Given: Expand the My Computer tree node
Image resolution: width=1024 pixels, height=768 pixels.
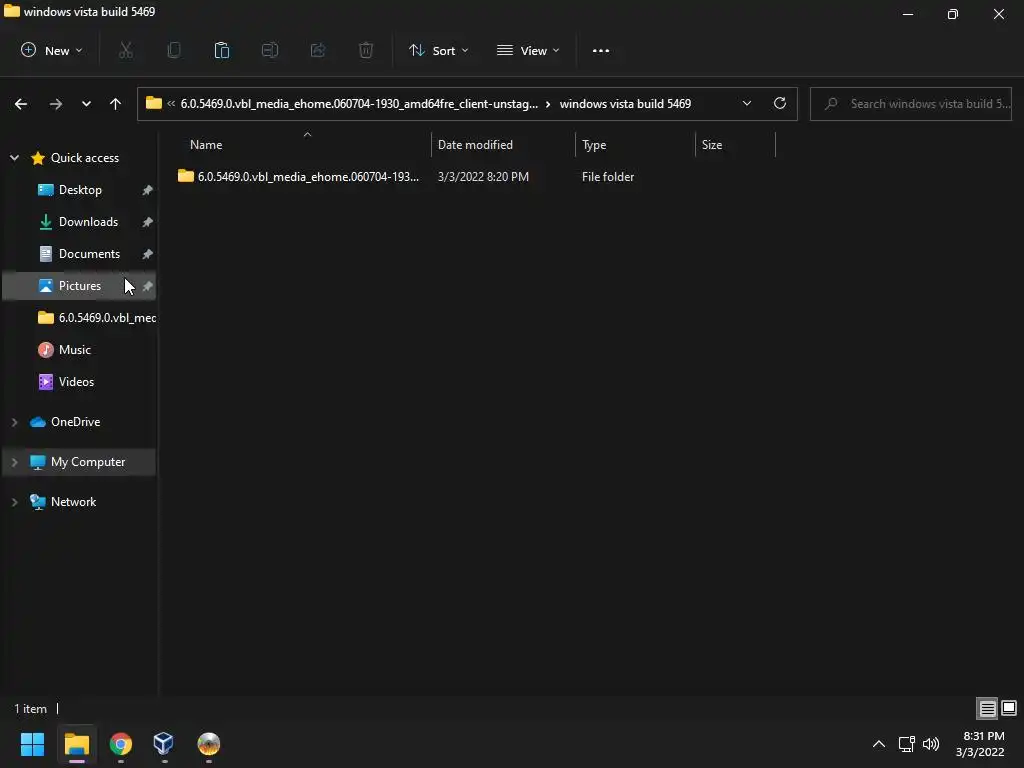Looking at the screenshot, I should [14, 462].
